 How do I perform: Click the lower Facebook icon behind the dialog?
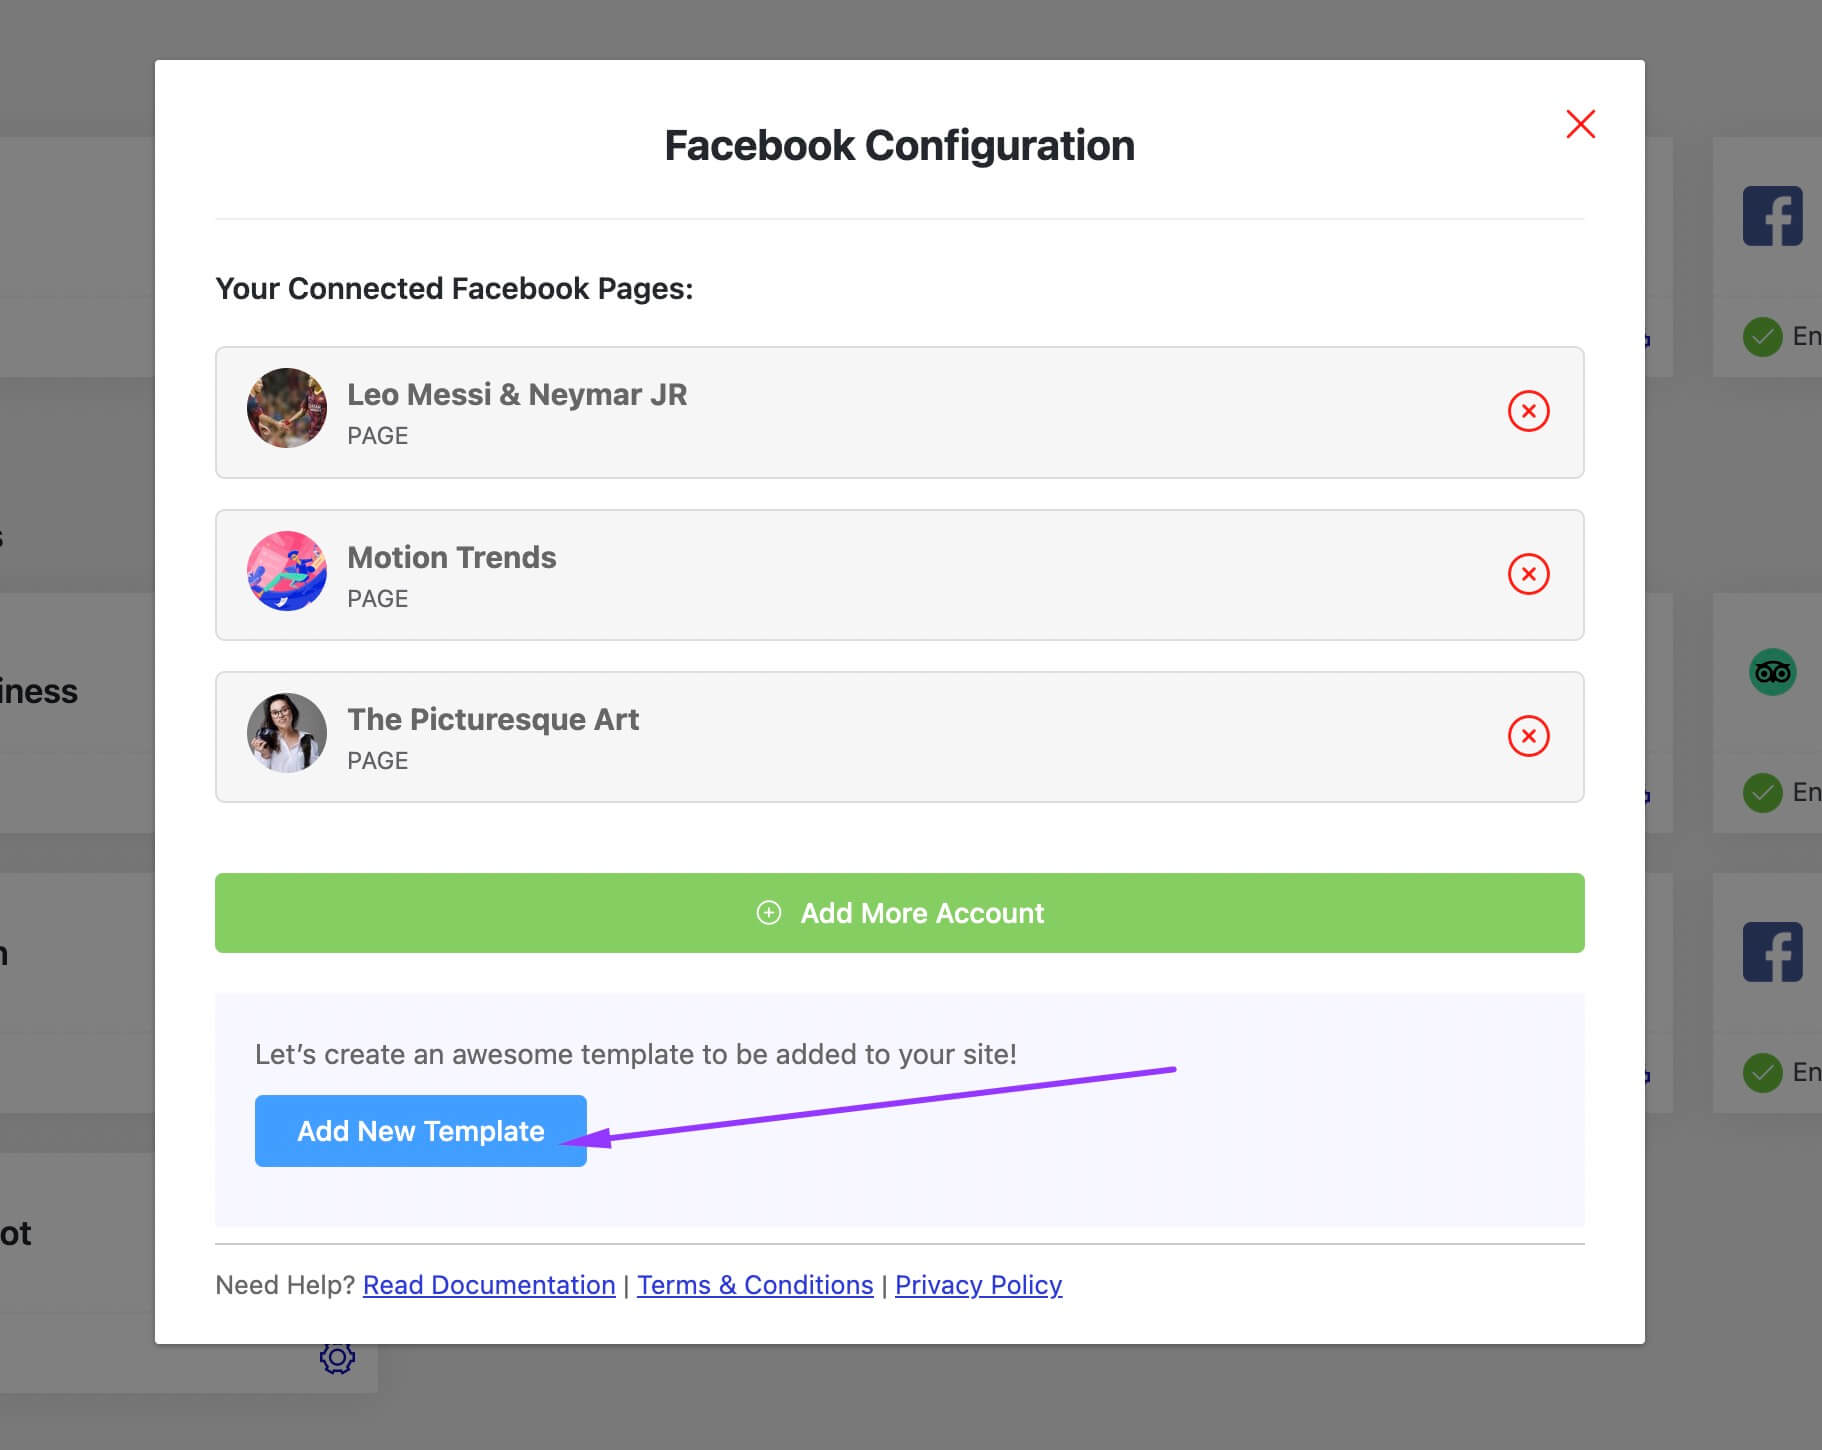pyautogui.click(x=1772, y=952)
